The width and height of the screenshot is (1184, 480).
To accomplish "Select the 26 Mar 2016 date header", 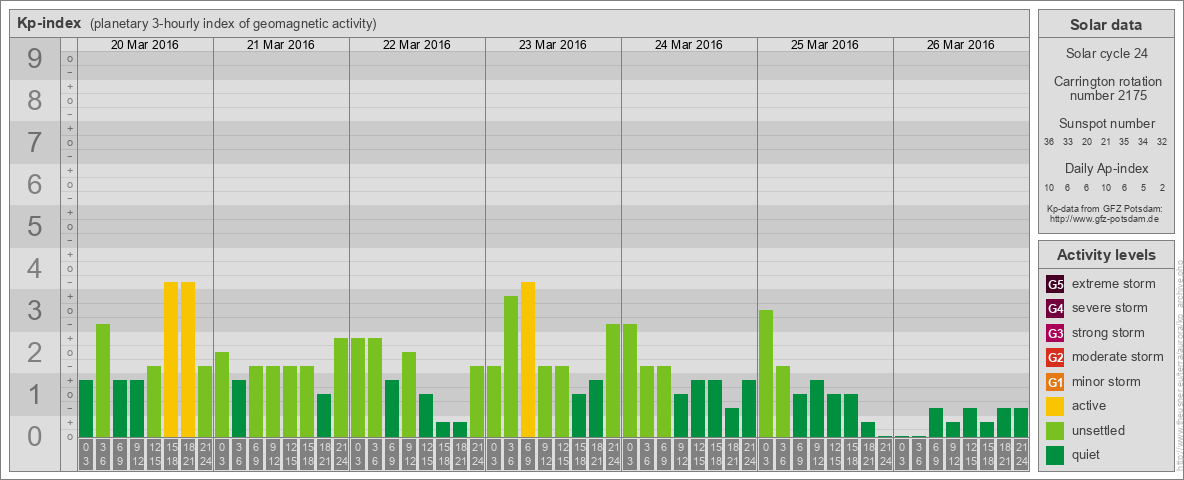I will 960,45.
